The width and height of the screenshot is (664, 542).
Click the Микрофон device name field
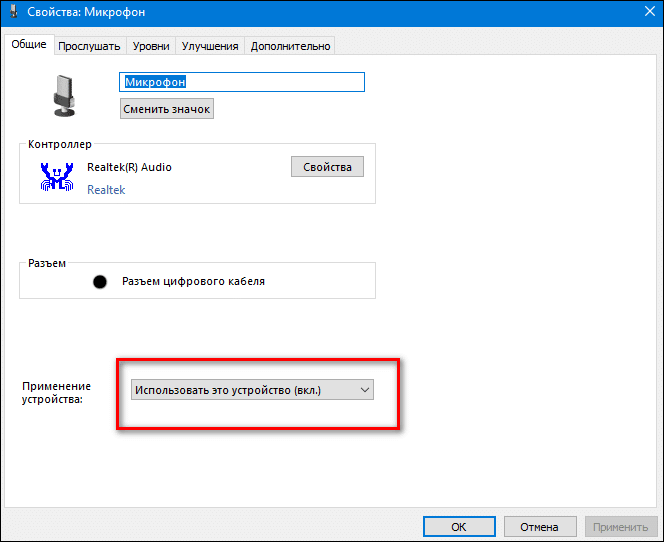[x=242, y=82]
